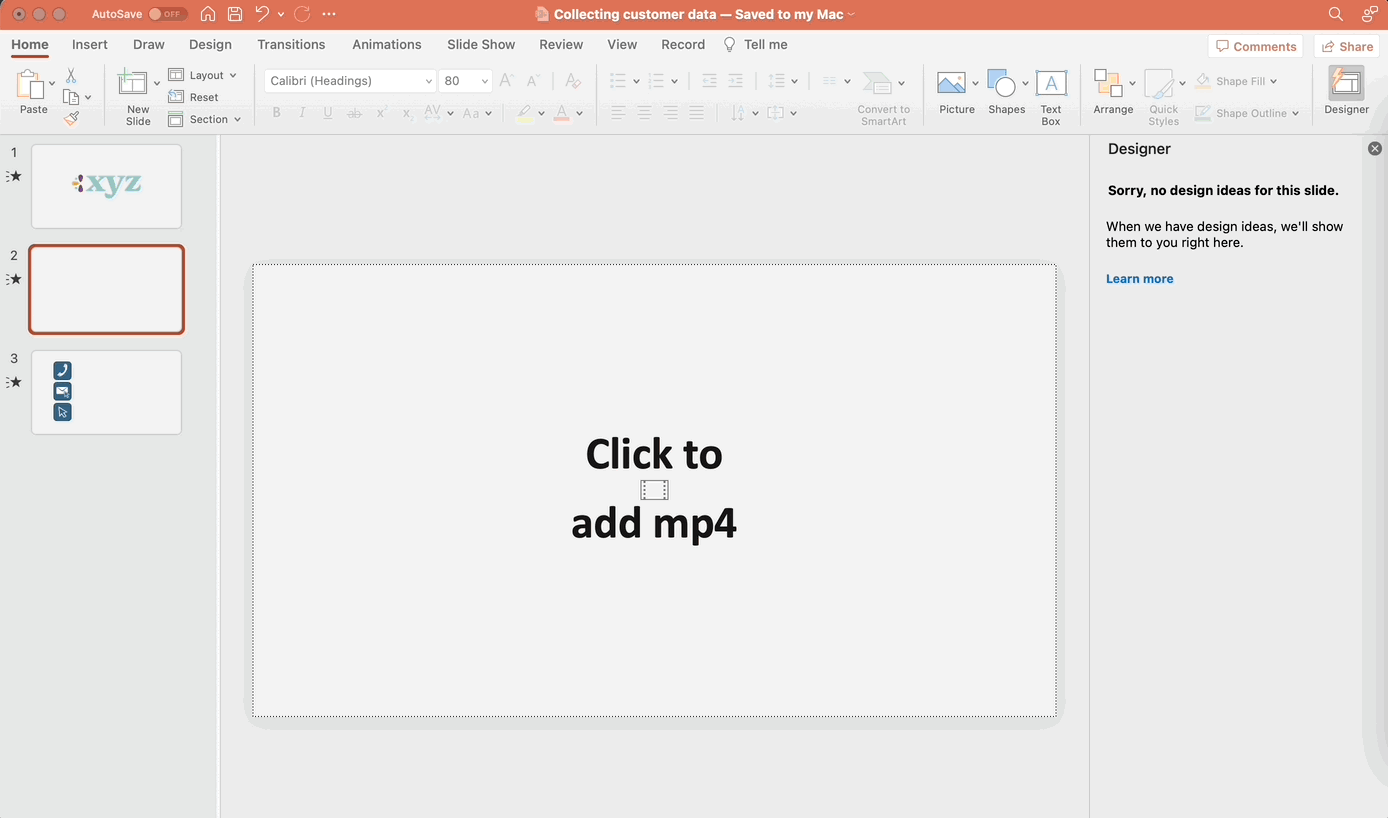
Task: Apply superscript formatting
Action: (379, 113)
